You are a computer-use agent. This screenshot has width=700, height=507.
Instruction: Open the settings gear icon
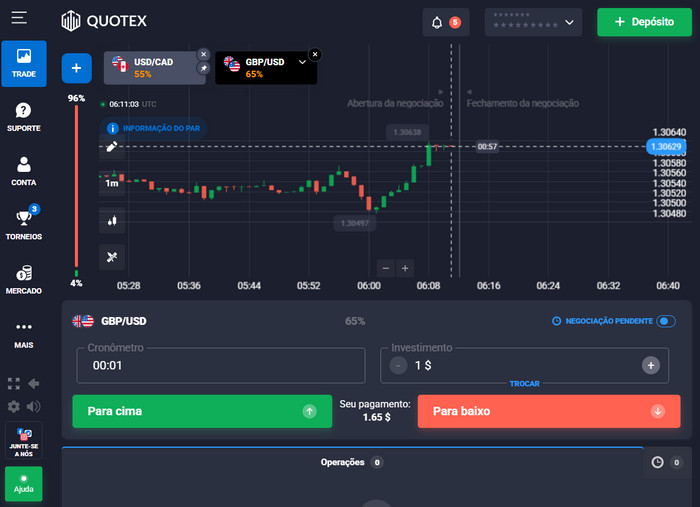coord(14,407)
